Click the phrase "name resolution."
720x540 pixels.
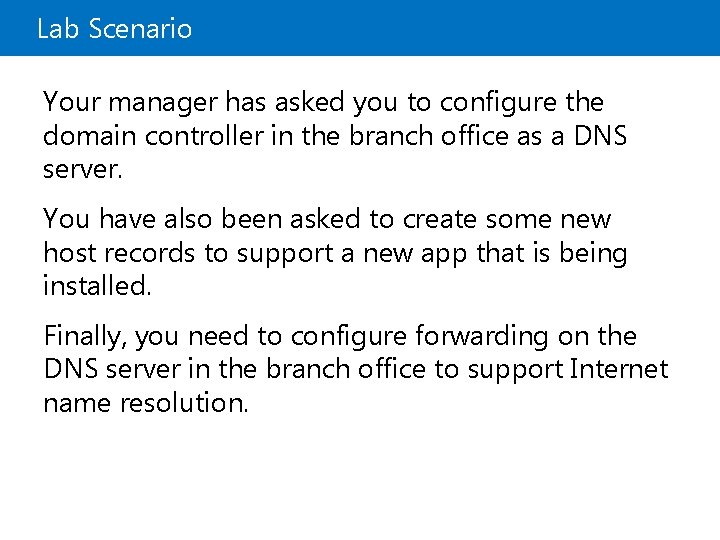point(143,404)
